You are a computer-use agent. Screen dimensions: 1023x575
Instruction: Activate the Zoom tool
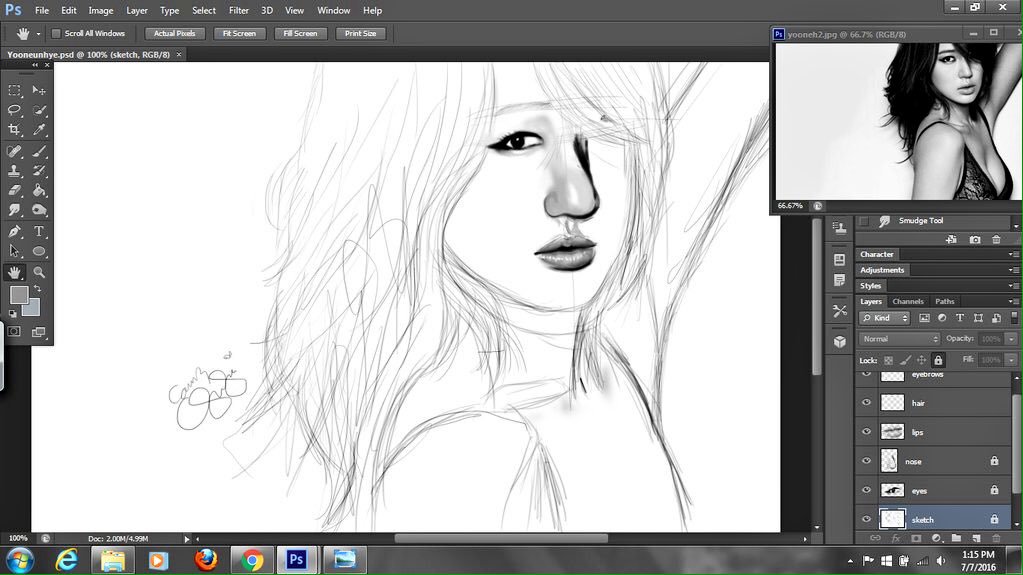click(39, 272)
